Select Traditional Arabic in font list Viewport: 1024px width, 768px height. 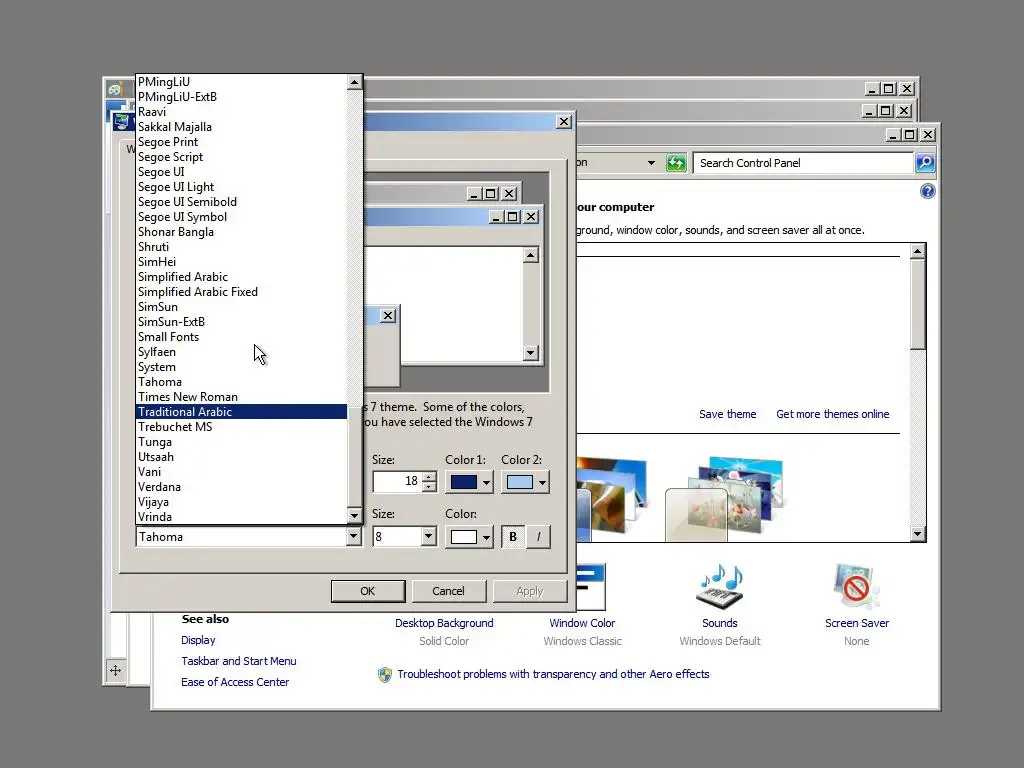242,411
